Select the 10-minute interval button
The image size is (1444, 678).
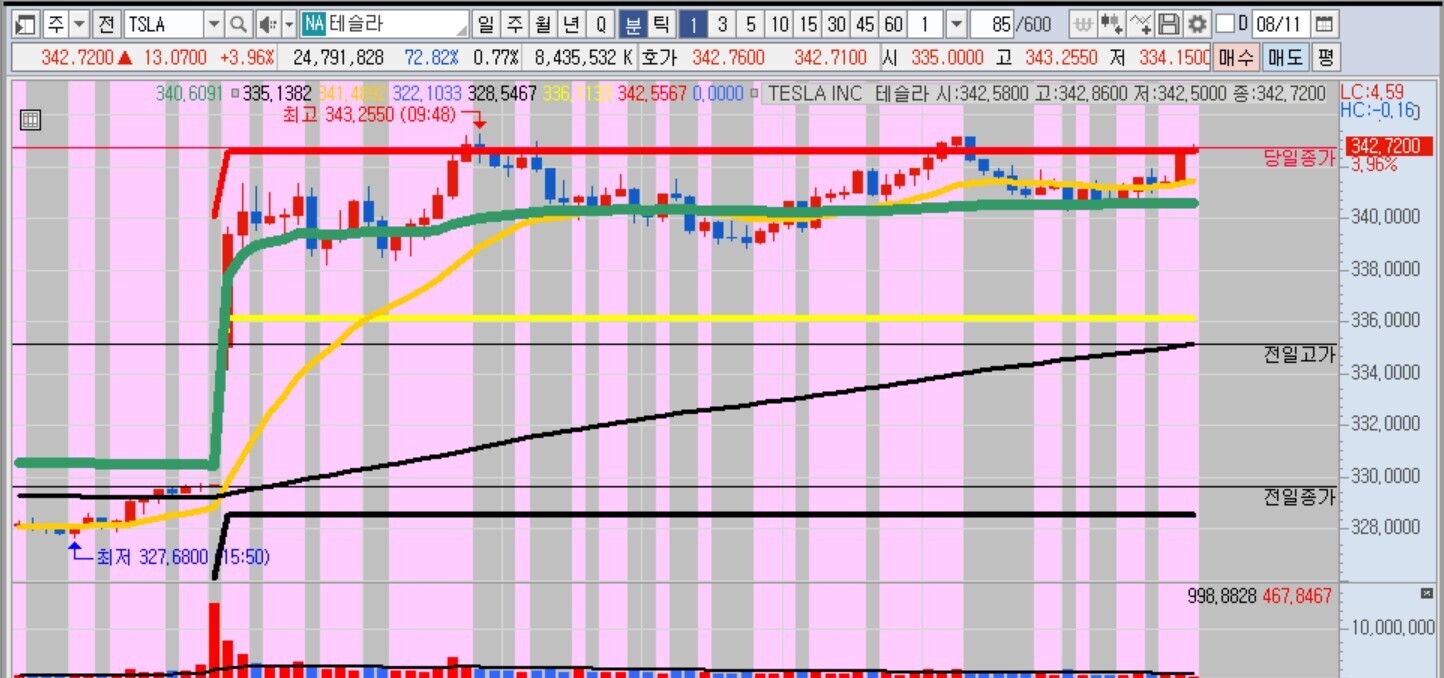[x=780, y=23]
